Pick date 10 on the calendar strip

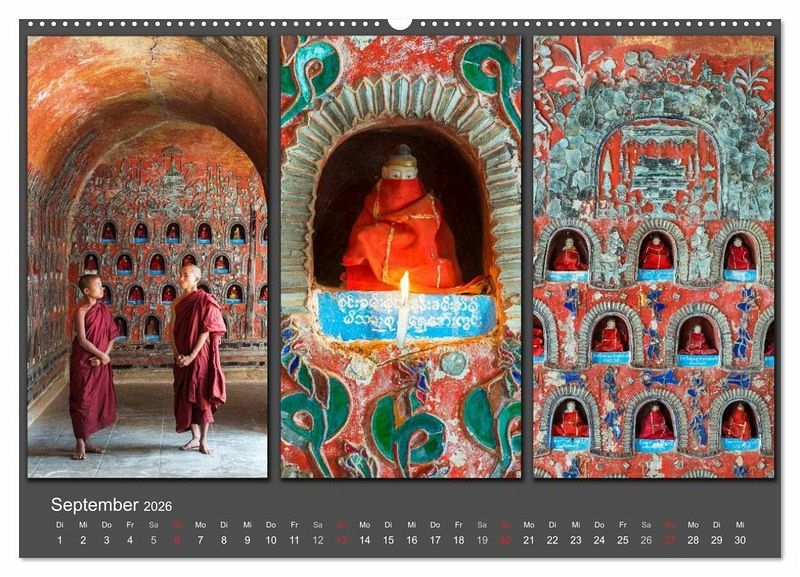pyautogui.click(x=271, y=540)
